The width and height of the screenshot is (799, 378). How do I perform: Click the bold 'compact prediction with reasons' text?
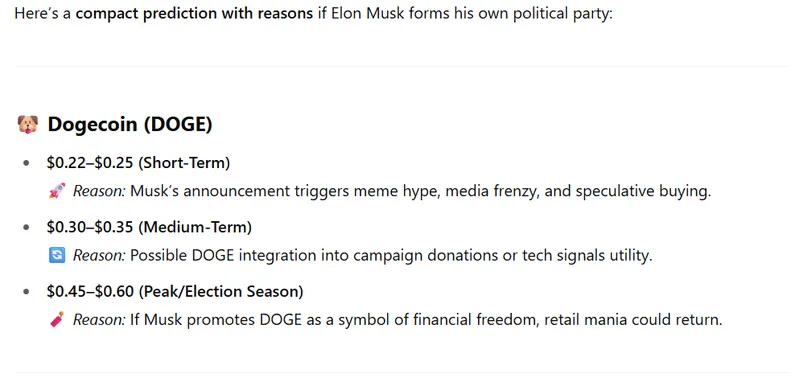(x=194, y=13)
